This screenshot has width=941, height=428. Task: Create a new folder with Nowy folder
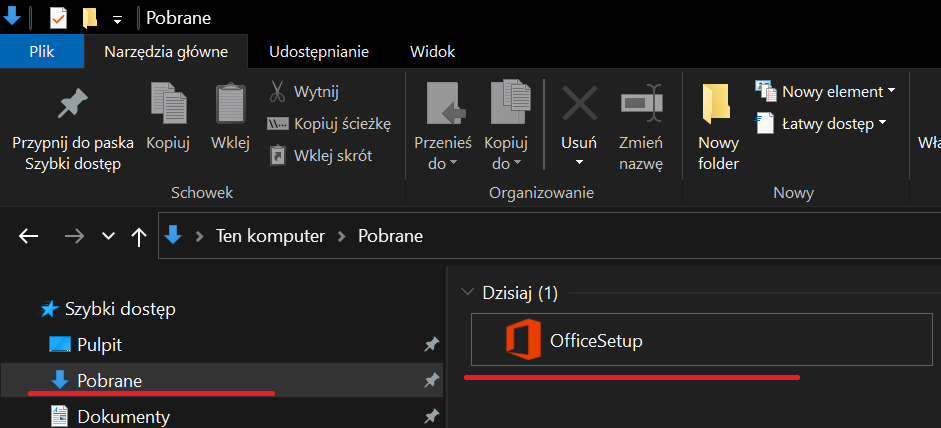(x=718, y=125)
